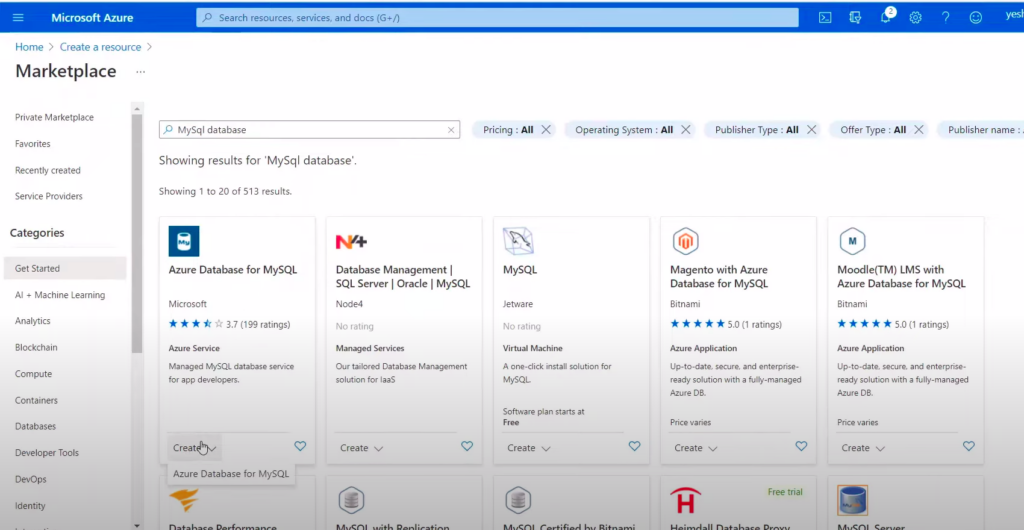The width and height of the screenshot is (1024, 530).
Task: Open the Azure portal hamburger menu
Action: (18, 17)
